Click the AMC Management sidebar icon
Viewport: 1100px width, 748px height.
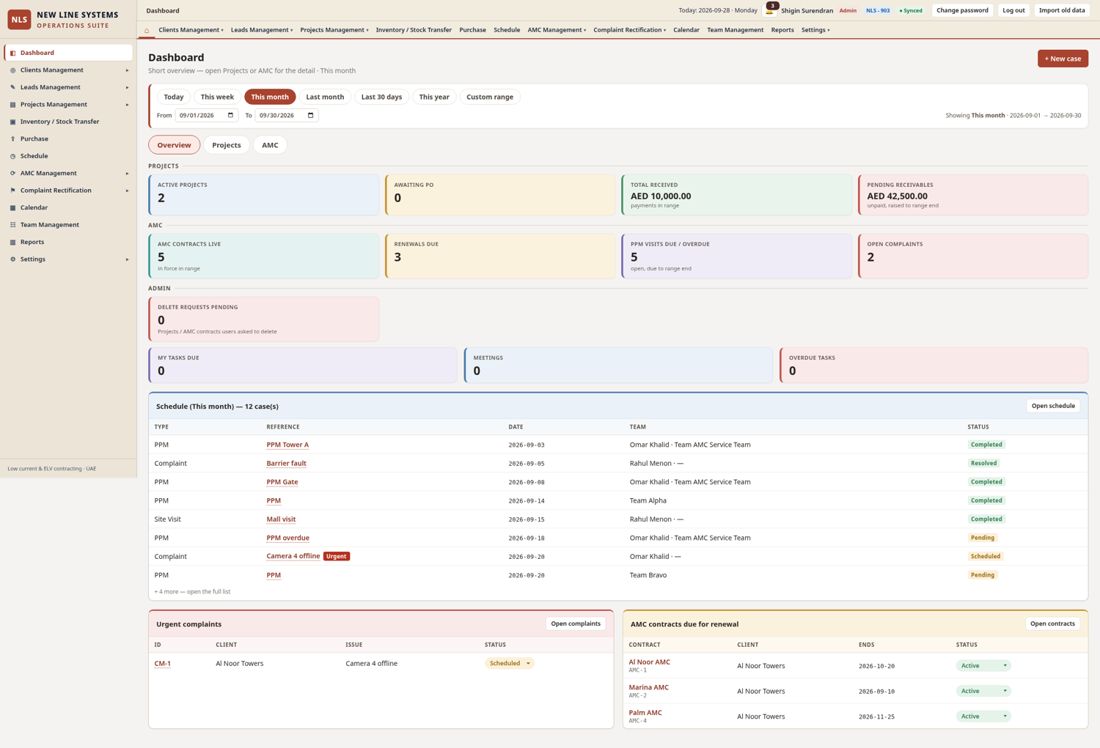pos(13,173)
